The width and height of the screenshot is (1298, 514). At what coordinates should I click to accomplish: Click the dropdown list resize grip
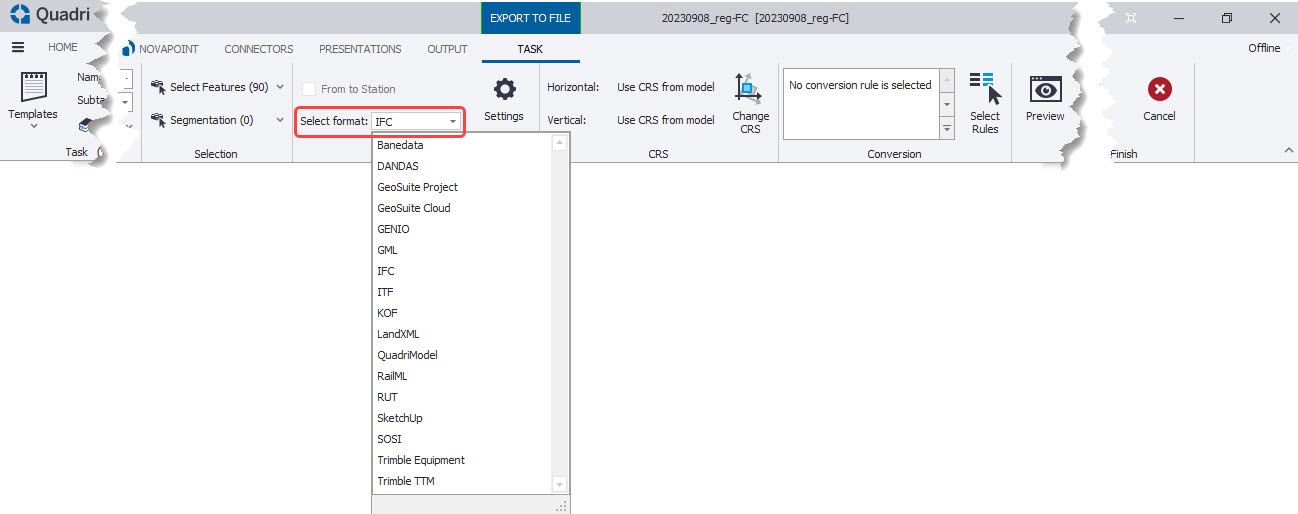561,506
